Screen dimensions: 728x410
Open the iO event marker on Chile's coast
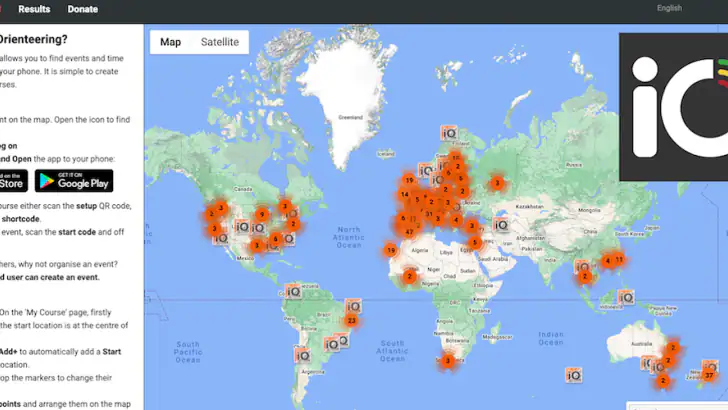(x=302, y=356)
